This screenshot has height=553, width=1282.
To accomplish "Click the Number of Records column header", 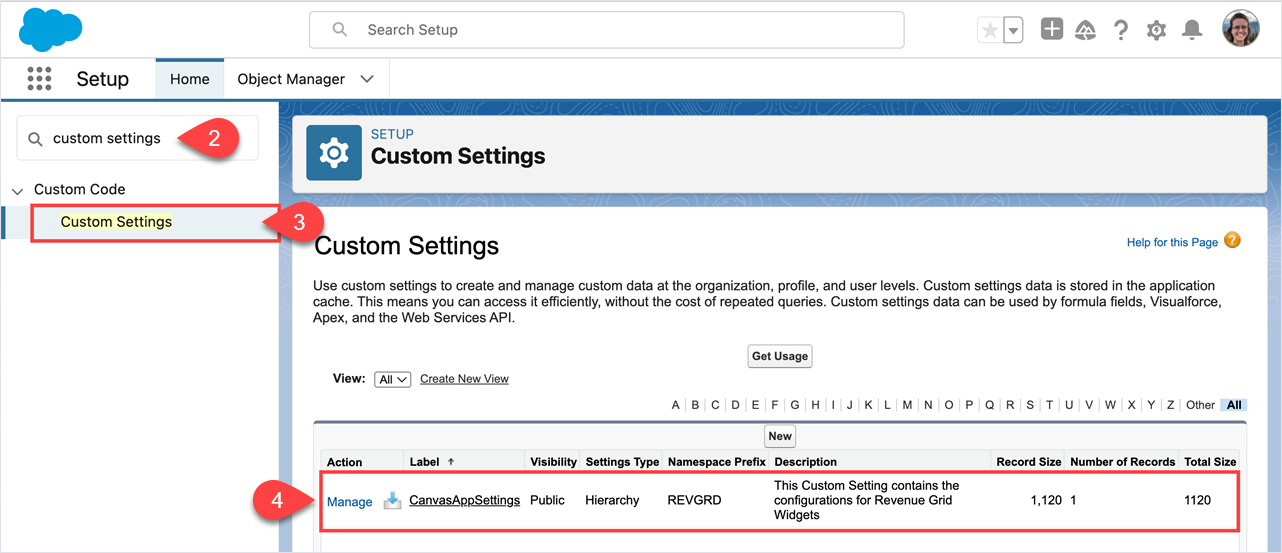I will (1122, 462).
